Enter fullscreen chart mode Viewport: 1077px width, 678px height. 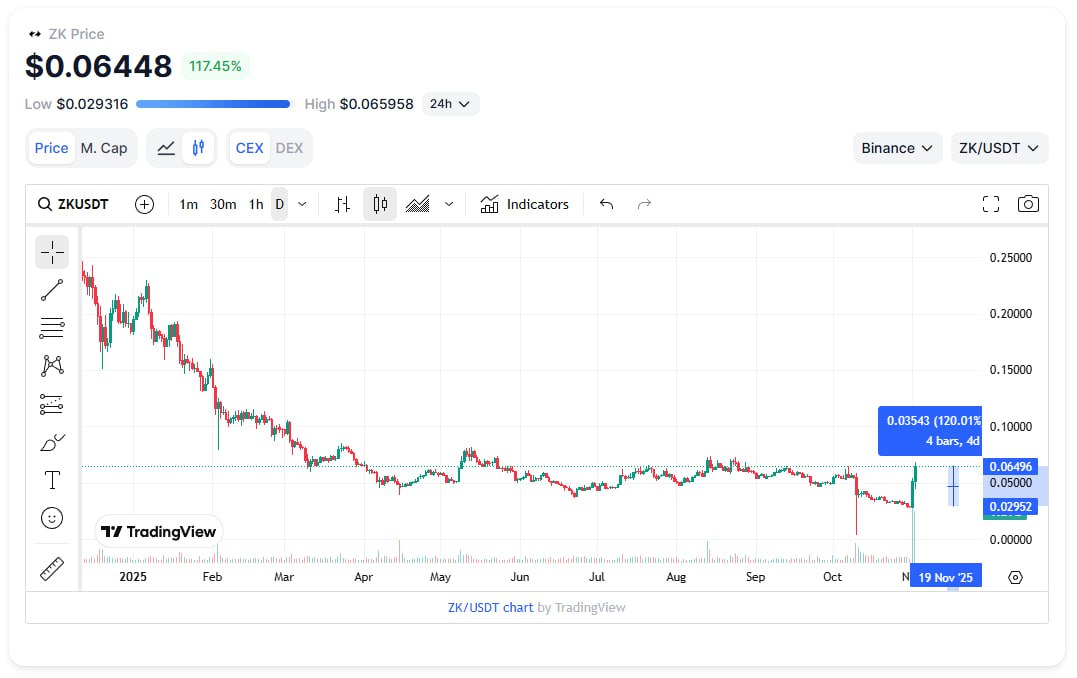pos(991,204)
